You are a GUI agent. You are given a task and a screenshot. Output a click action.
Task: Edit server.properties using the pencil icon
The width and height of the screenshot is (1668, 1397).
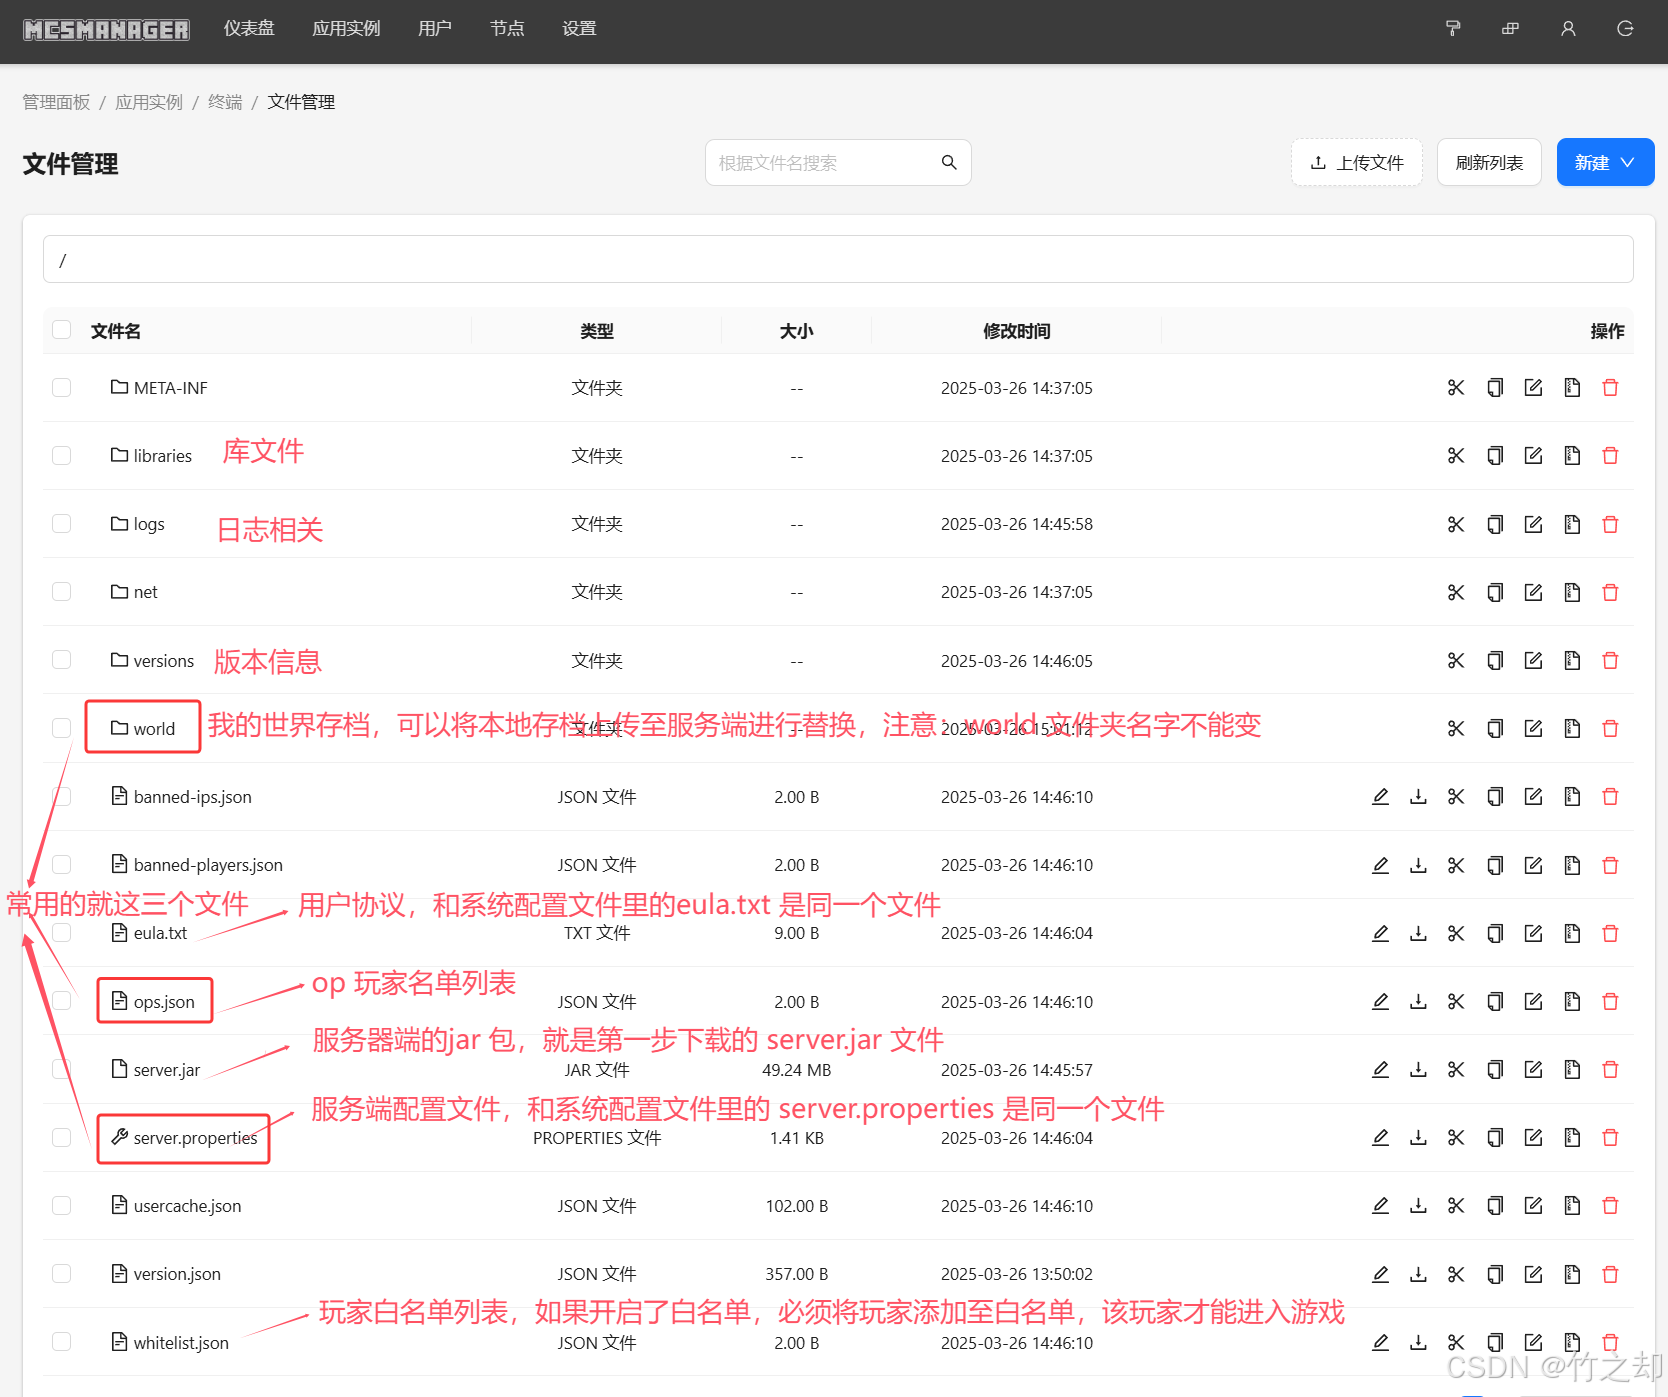tap(1380, 1138)
